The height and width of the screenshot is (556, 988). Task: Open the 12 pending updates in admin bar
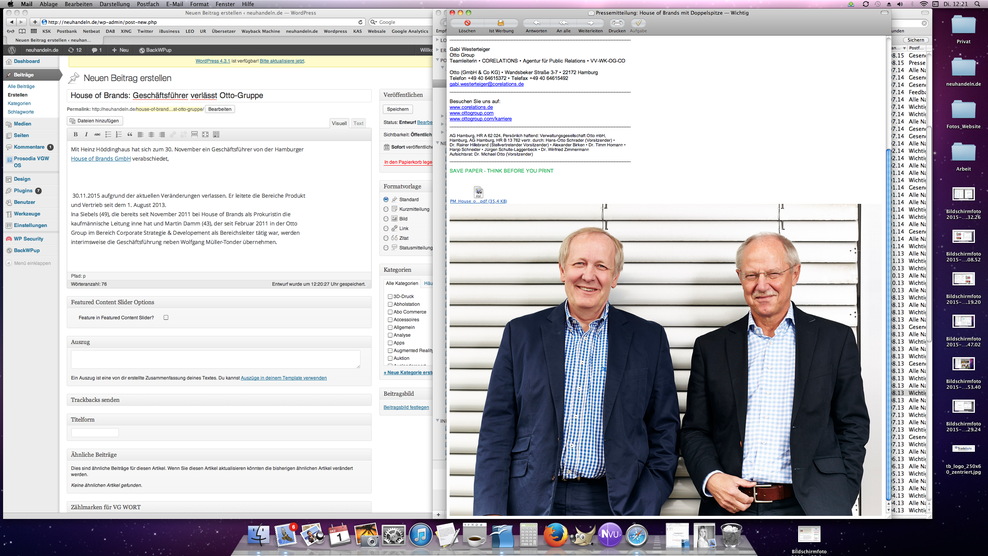pos(75,50)
